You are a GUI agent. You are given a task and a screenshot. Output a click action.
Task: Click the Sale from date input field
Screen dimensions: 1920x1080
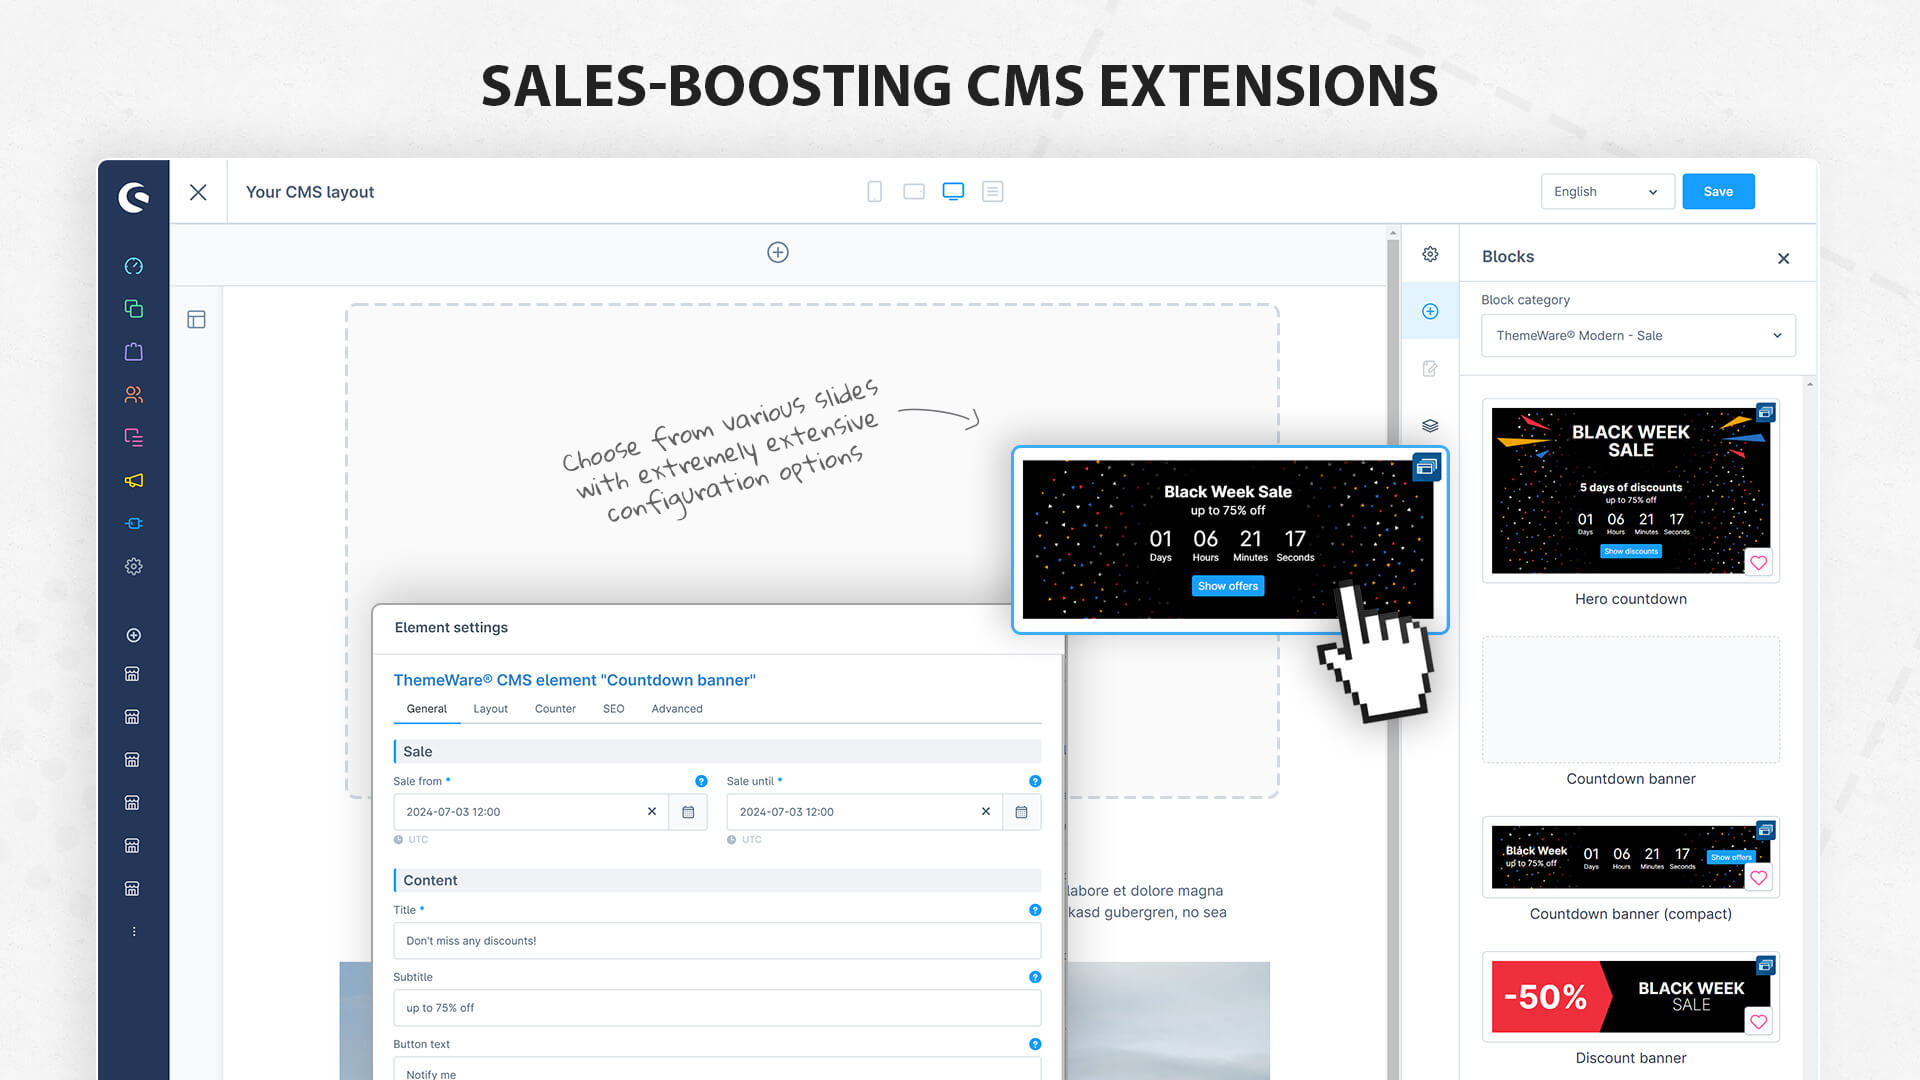coord(521,811)
